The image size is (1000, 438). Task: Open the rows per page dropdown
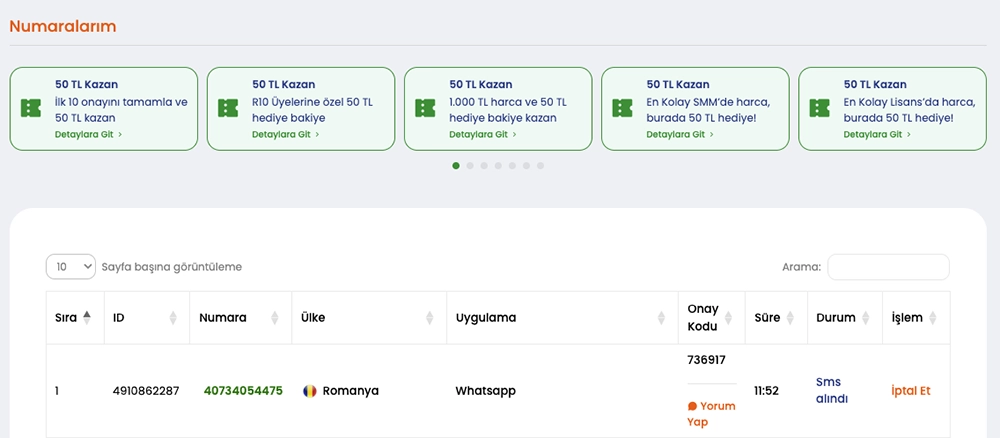[x=71, y=267]
